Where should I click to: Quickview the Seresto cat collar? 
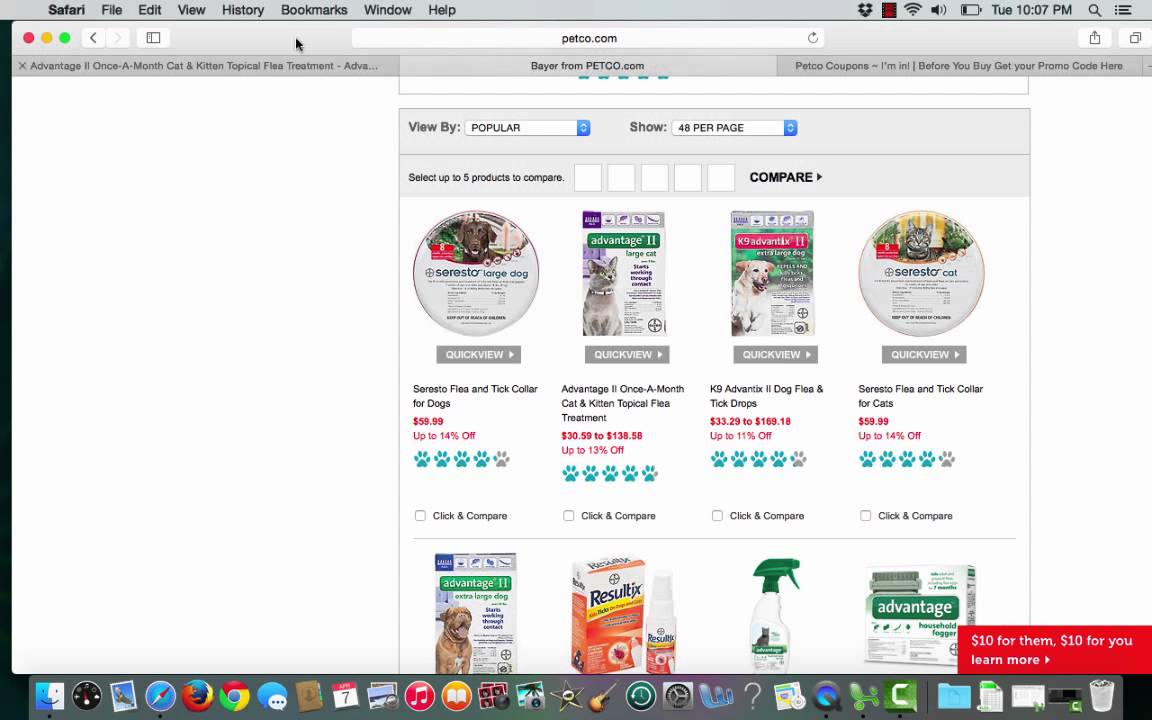(x=924, y=355)
